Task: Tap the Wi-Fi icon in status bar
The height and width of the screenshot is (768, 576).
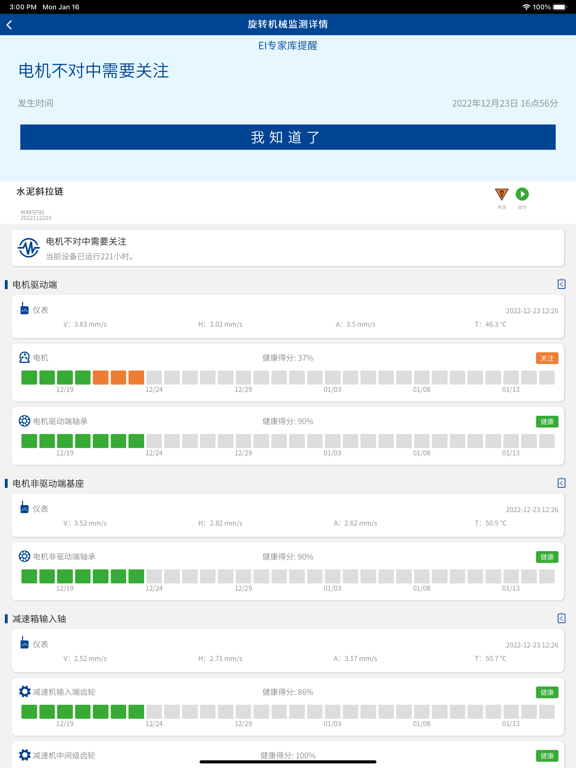Action: pos(526,7)
